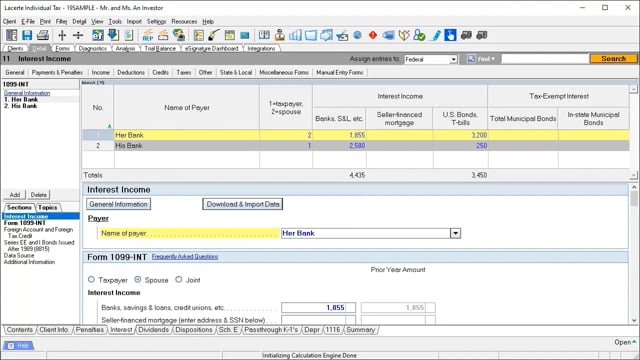The width and height of the screenshot is (640, 360).
Task: Click the second cross-arrows toolbar icon
Action: coord(78,36)
